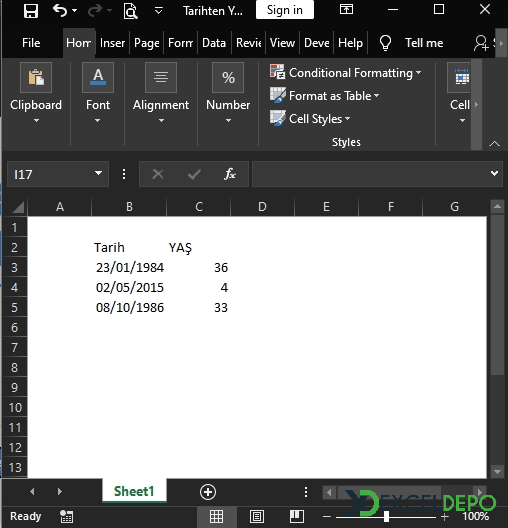Click the Sign in button
Viewport: 508px width, 528px height.
(x=285, y=10)
